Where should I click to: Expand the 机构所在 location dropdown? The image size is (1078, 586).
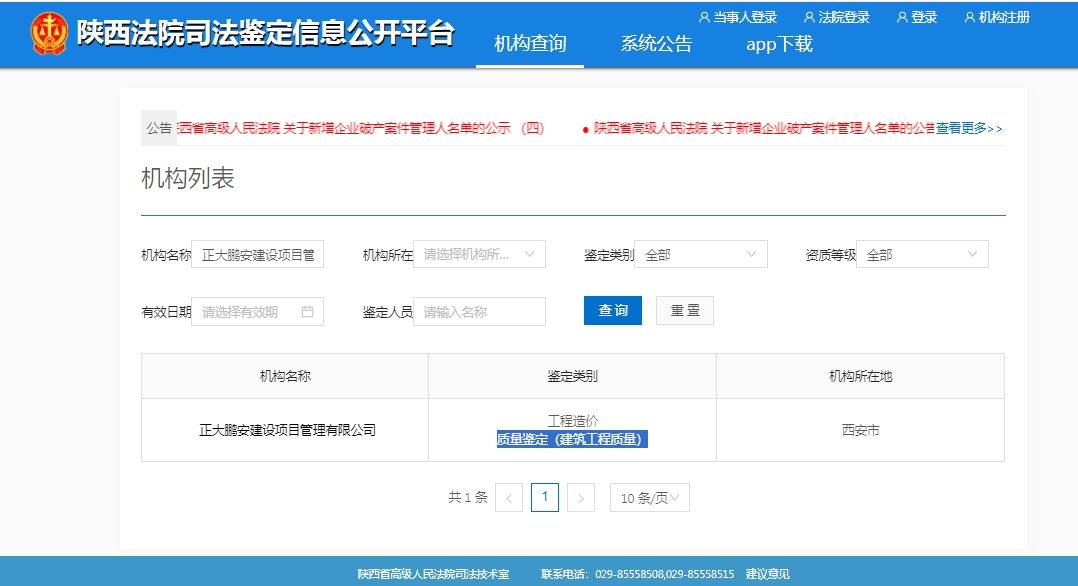click(x=479, y=255)
